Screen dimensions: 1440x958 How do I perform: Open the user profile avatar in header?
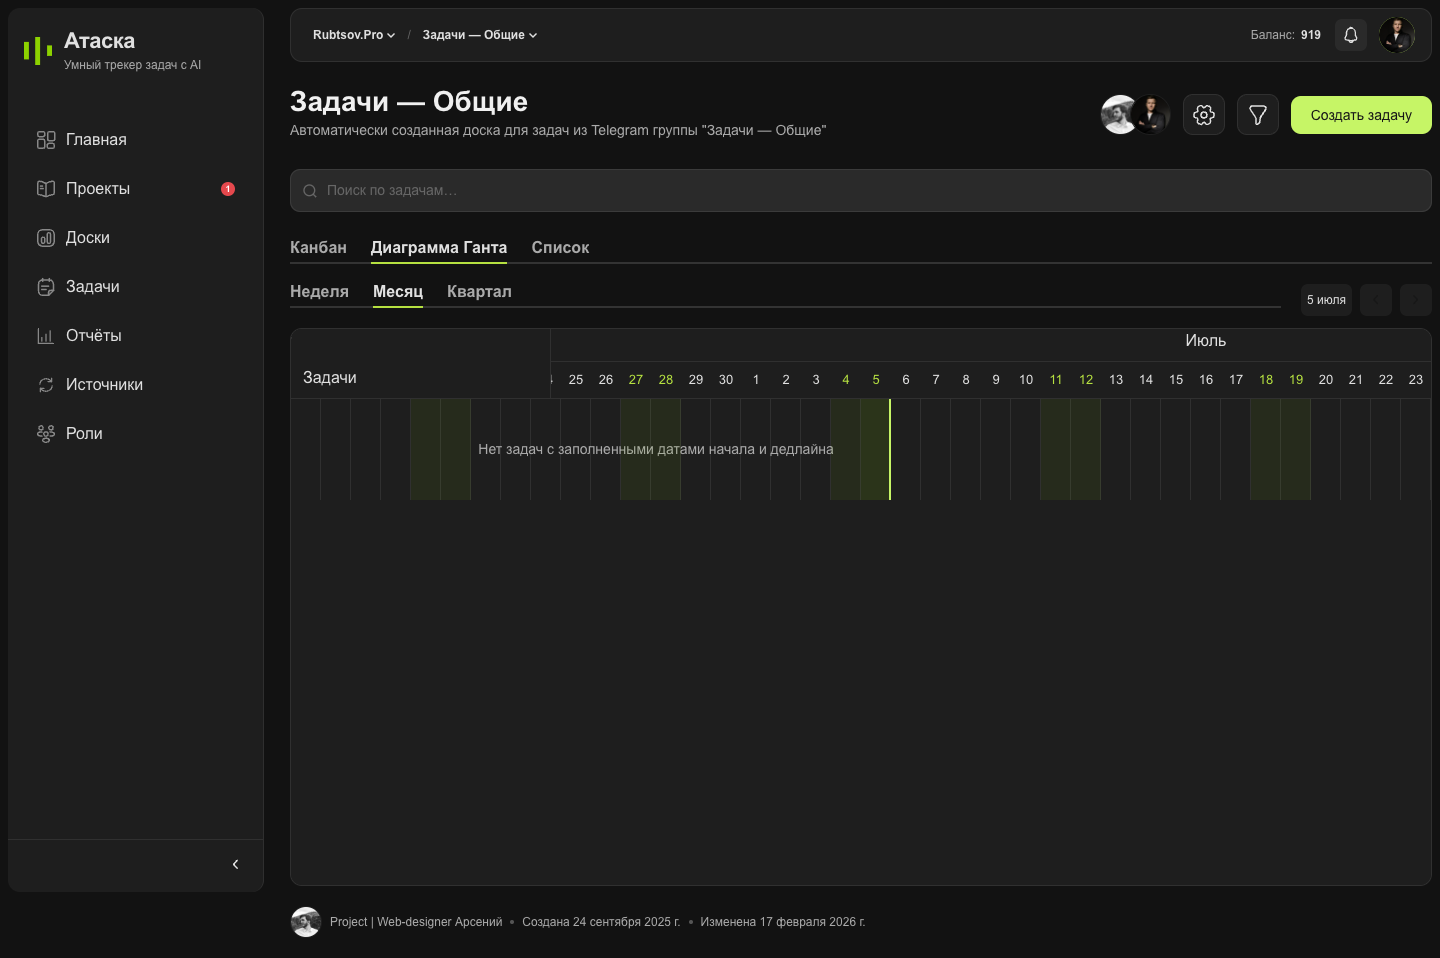coord(1397,35)
